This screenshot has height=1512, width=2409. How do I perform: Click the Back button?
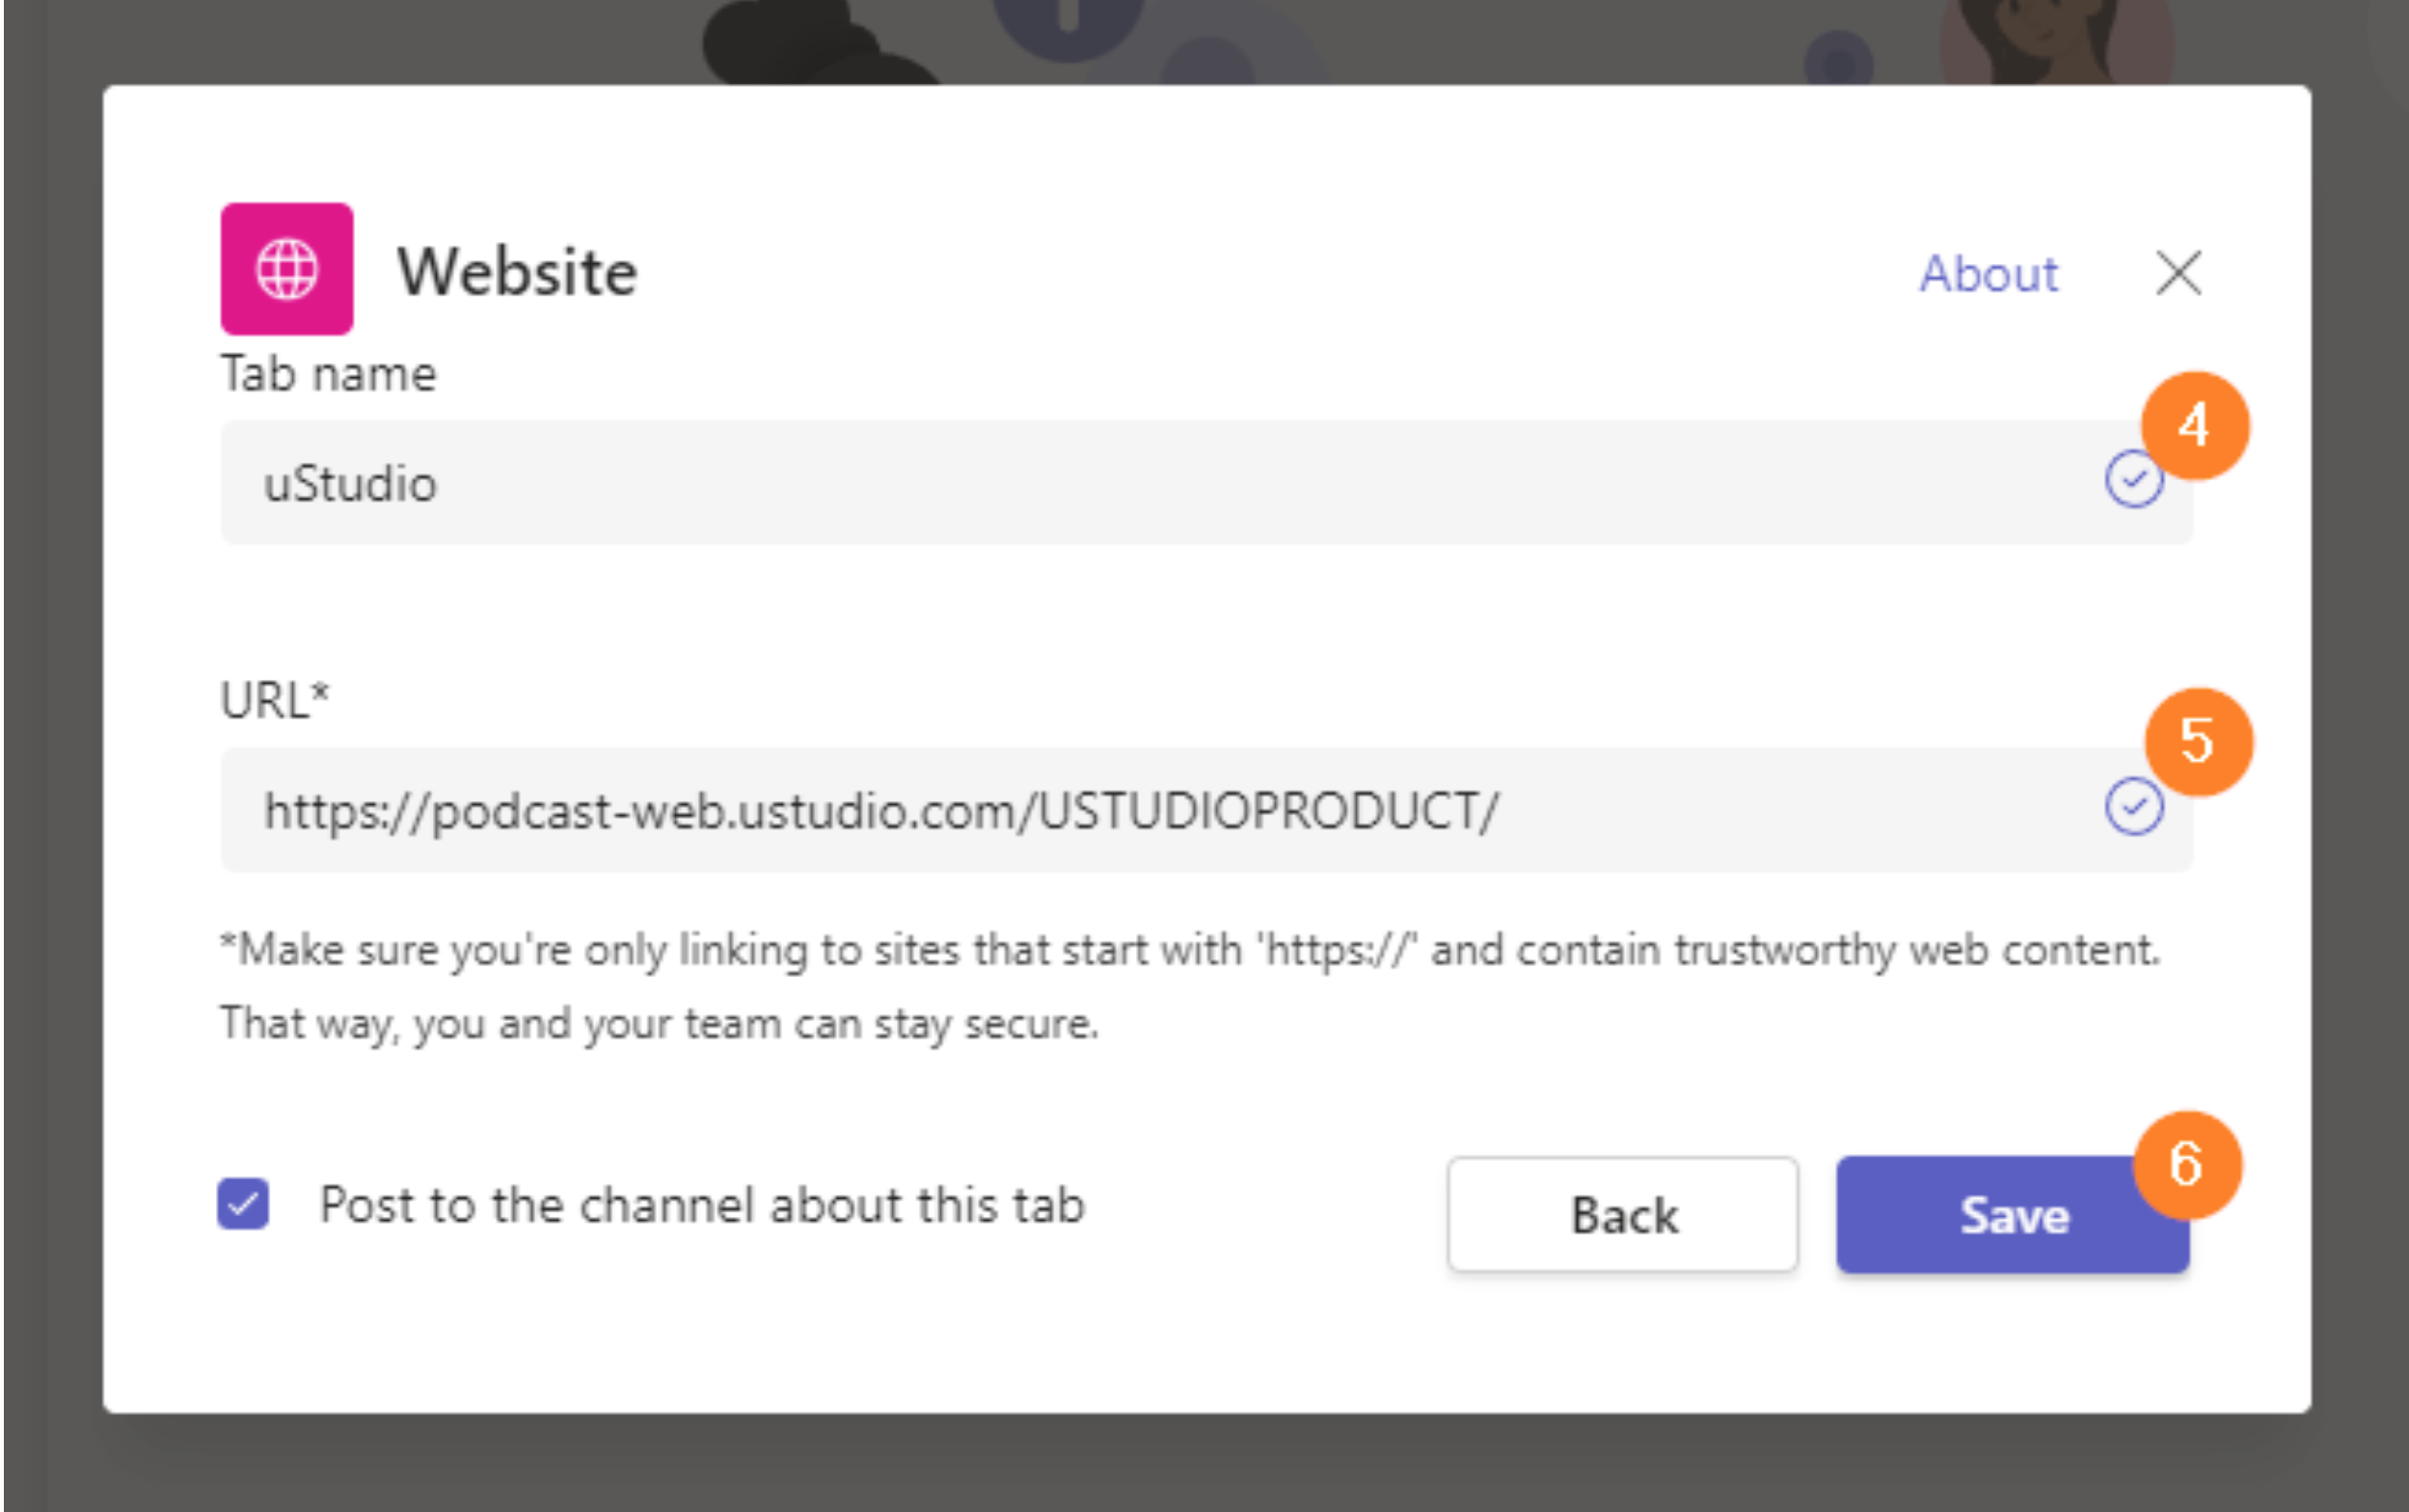point(1622,1215)
